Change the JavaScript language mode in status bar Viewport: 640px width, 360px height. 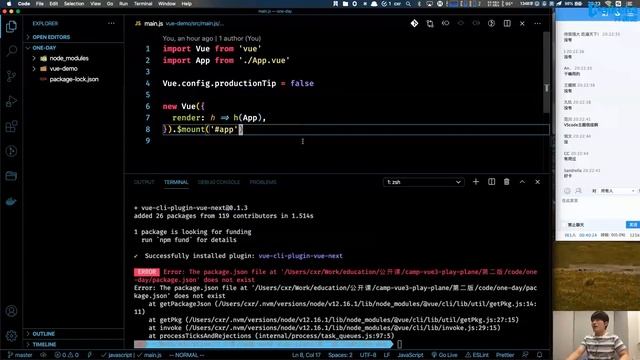tap(410, 355)
